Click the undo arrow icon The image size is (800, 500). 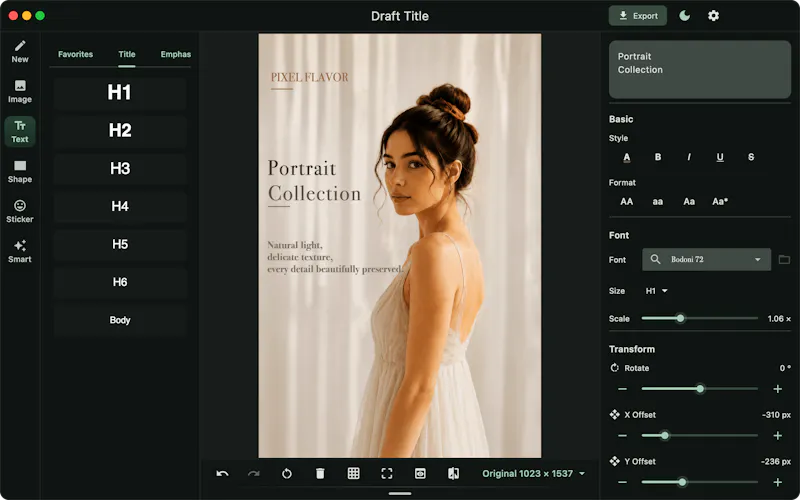[x=222, y=473]
